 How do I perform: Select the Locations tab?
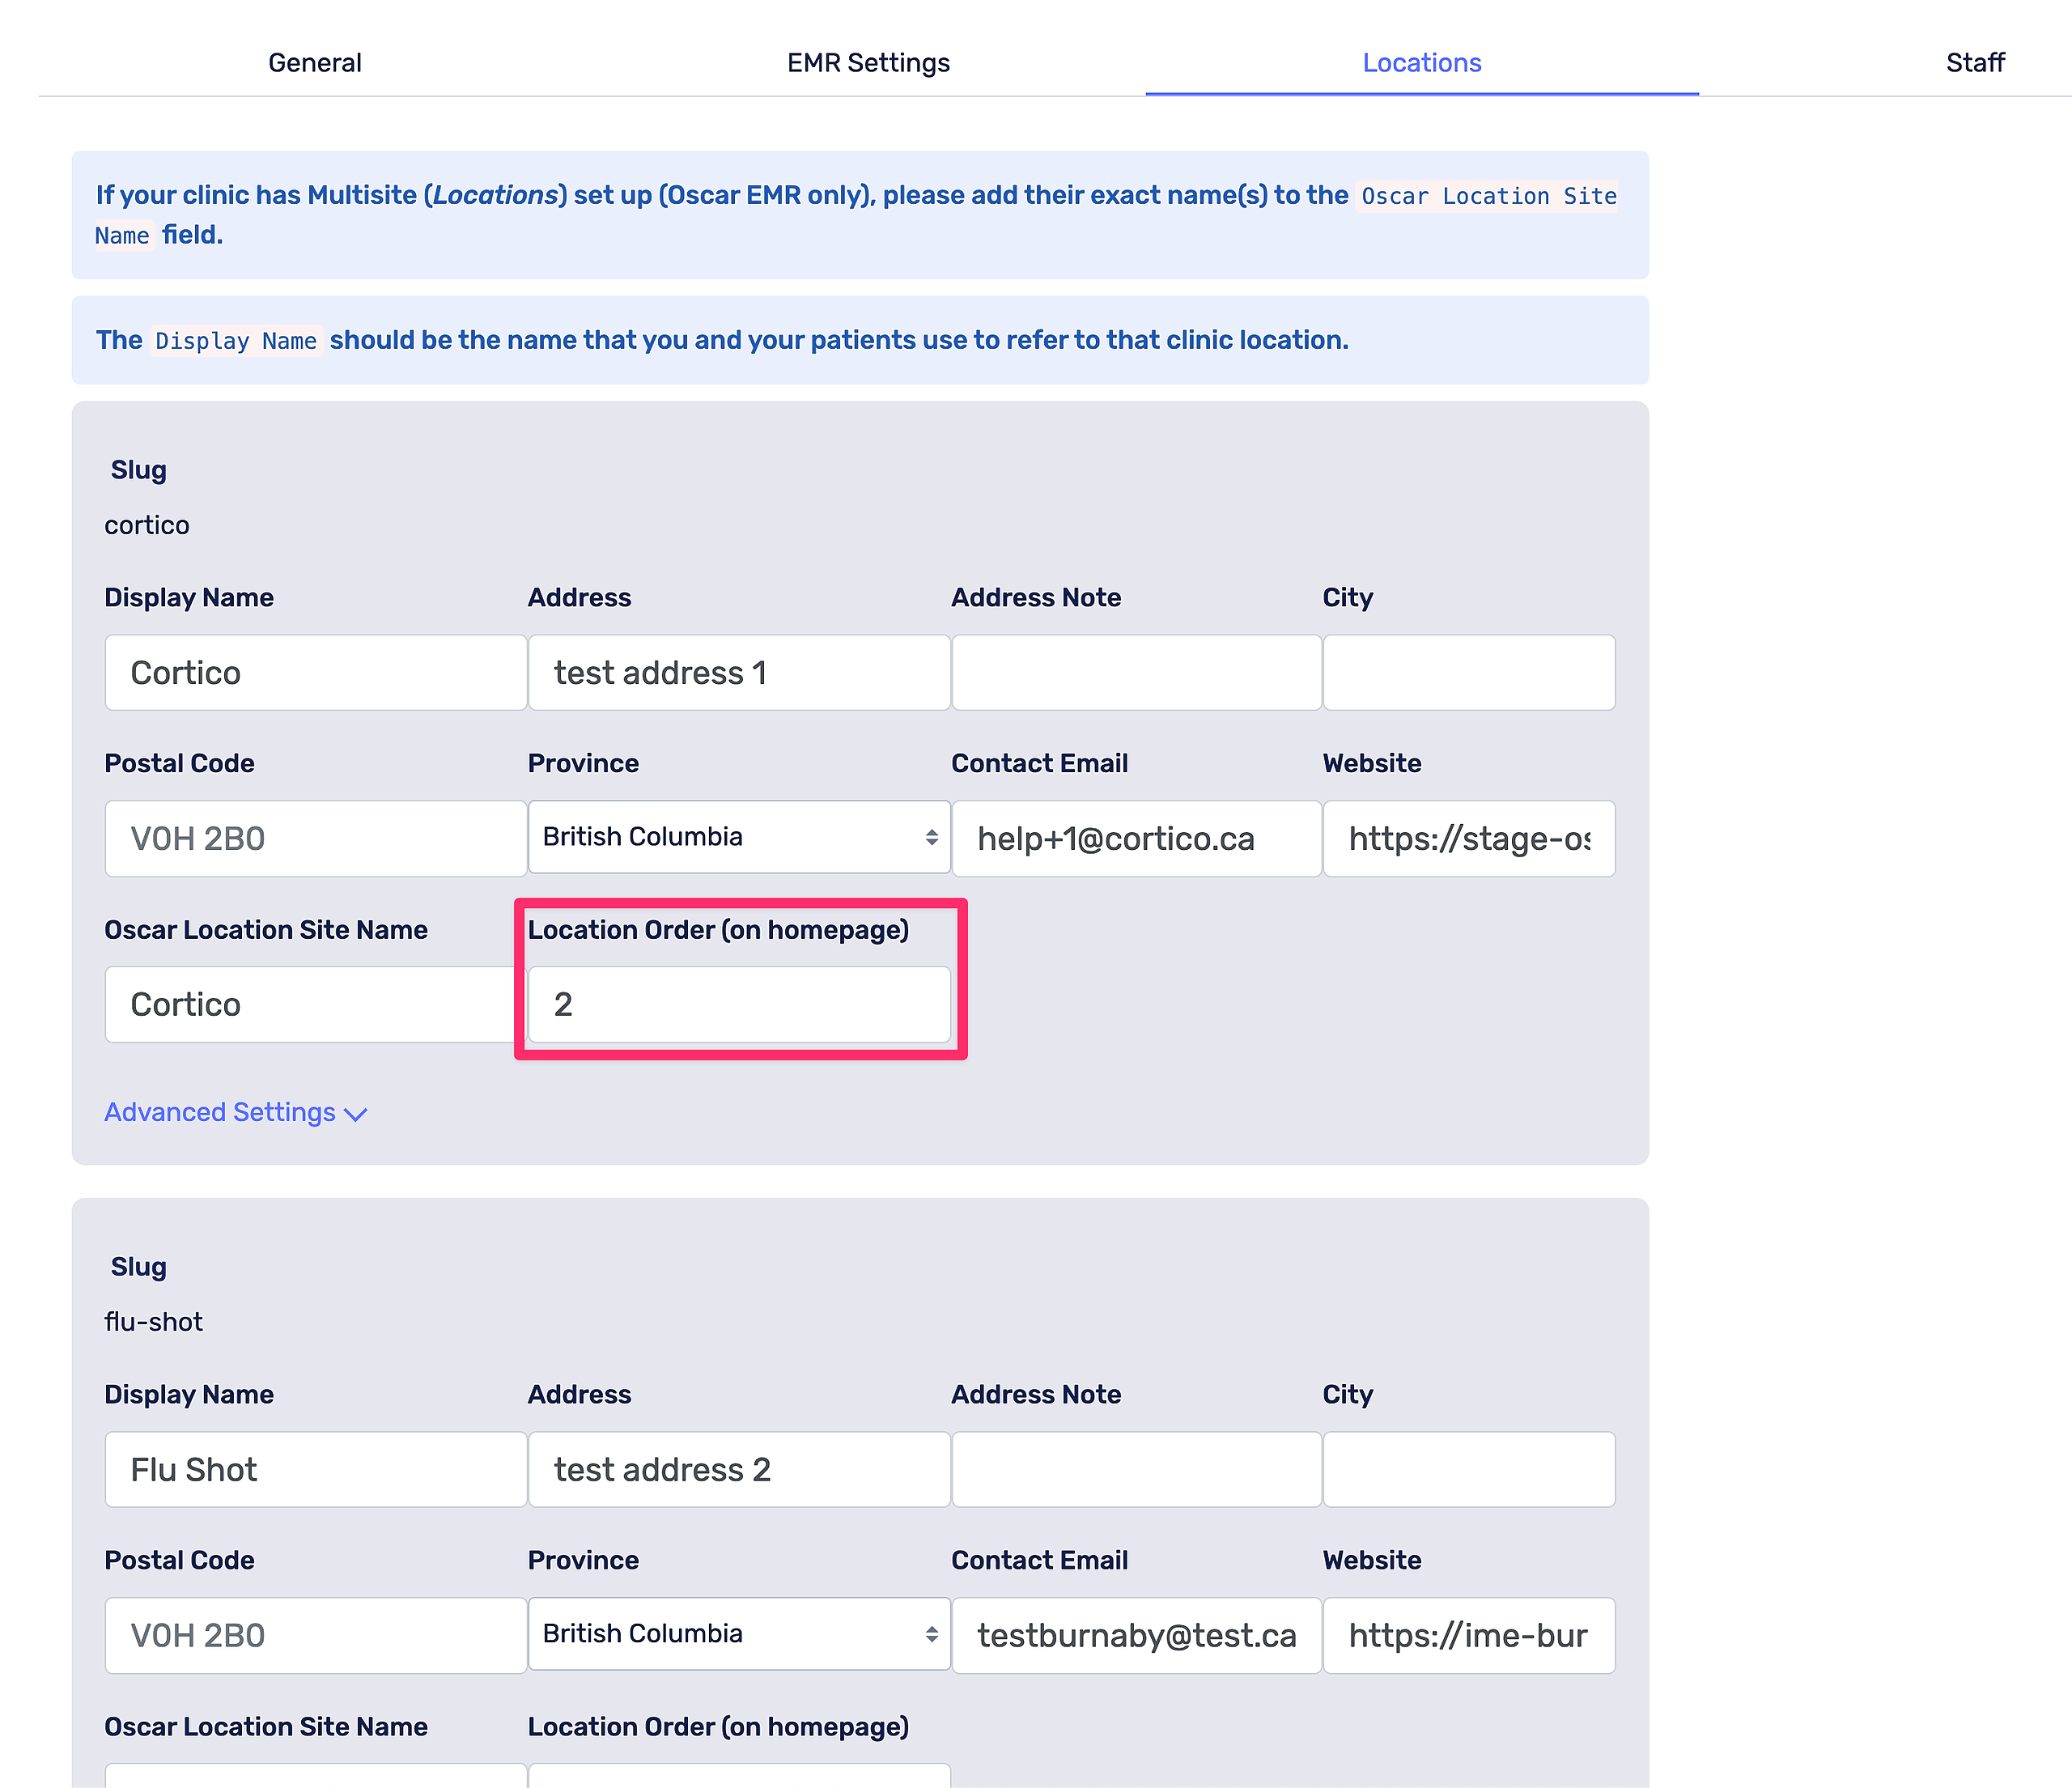coord(1421,62)
